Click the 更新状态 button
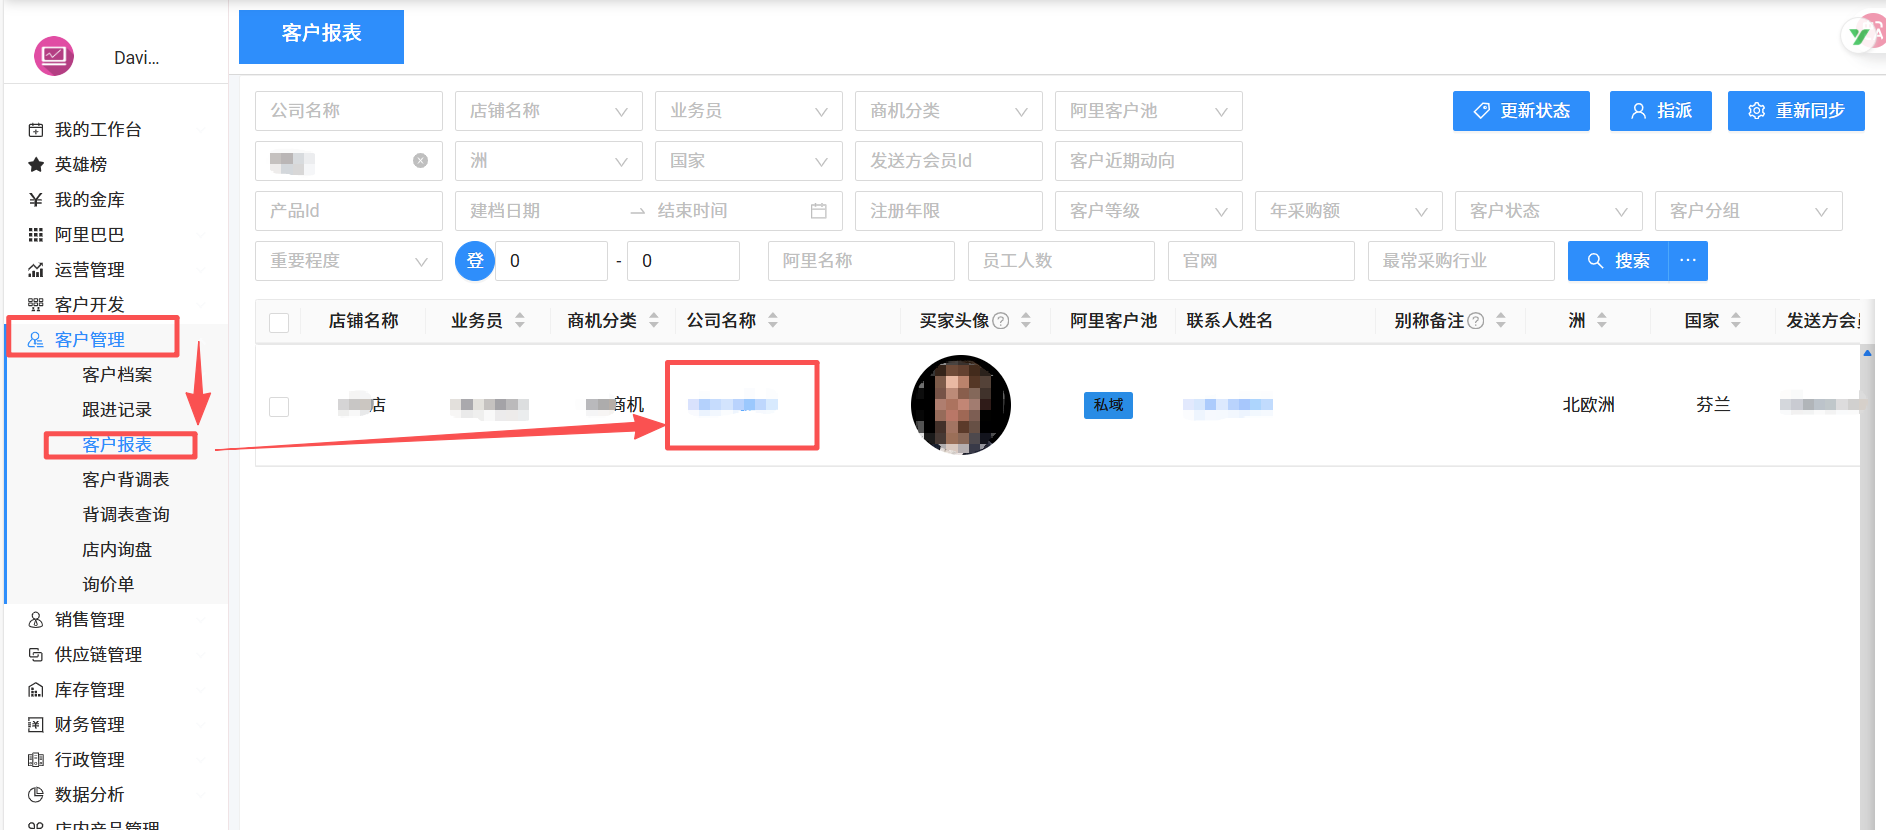 point(1521,111)
